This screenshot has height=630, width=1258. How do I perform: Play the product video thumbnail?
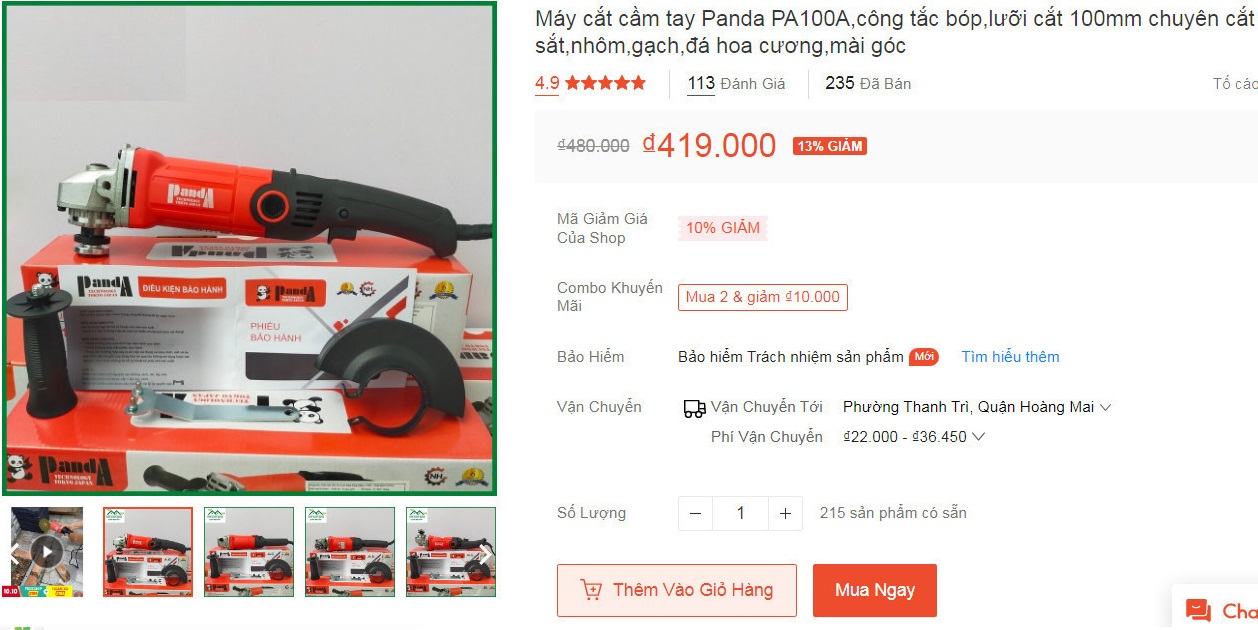(x=46, y=551)
